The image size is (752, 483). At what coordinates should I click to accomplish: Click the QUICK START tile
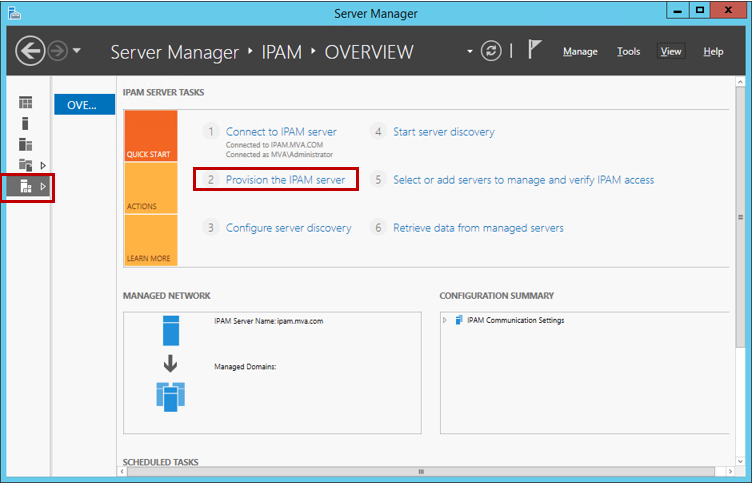point(151,136)
